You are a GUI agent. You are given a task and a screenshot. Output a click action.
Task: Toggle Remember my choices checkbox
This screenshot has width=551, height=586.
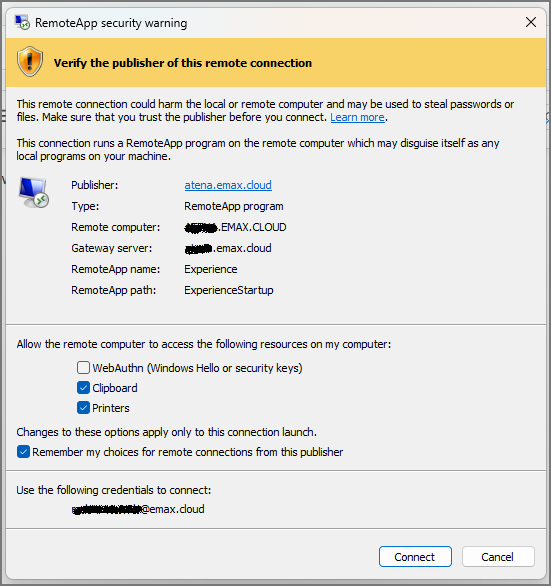[x=23, y=452]
